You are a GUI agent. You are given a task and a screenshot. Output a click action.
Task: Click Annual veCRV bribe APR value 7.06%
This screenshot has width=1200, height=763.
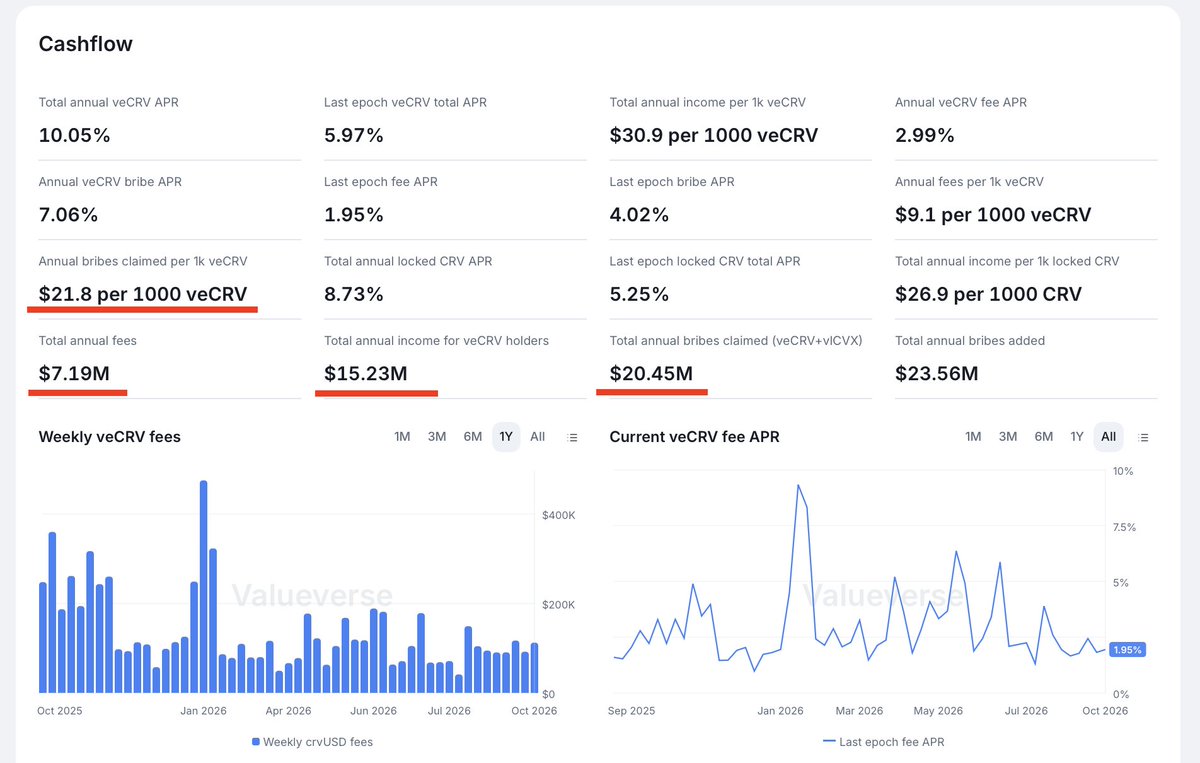click(x=67, y=215)
